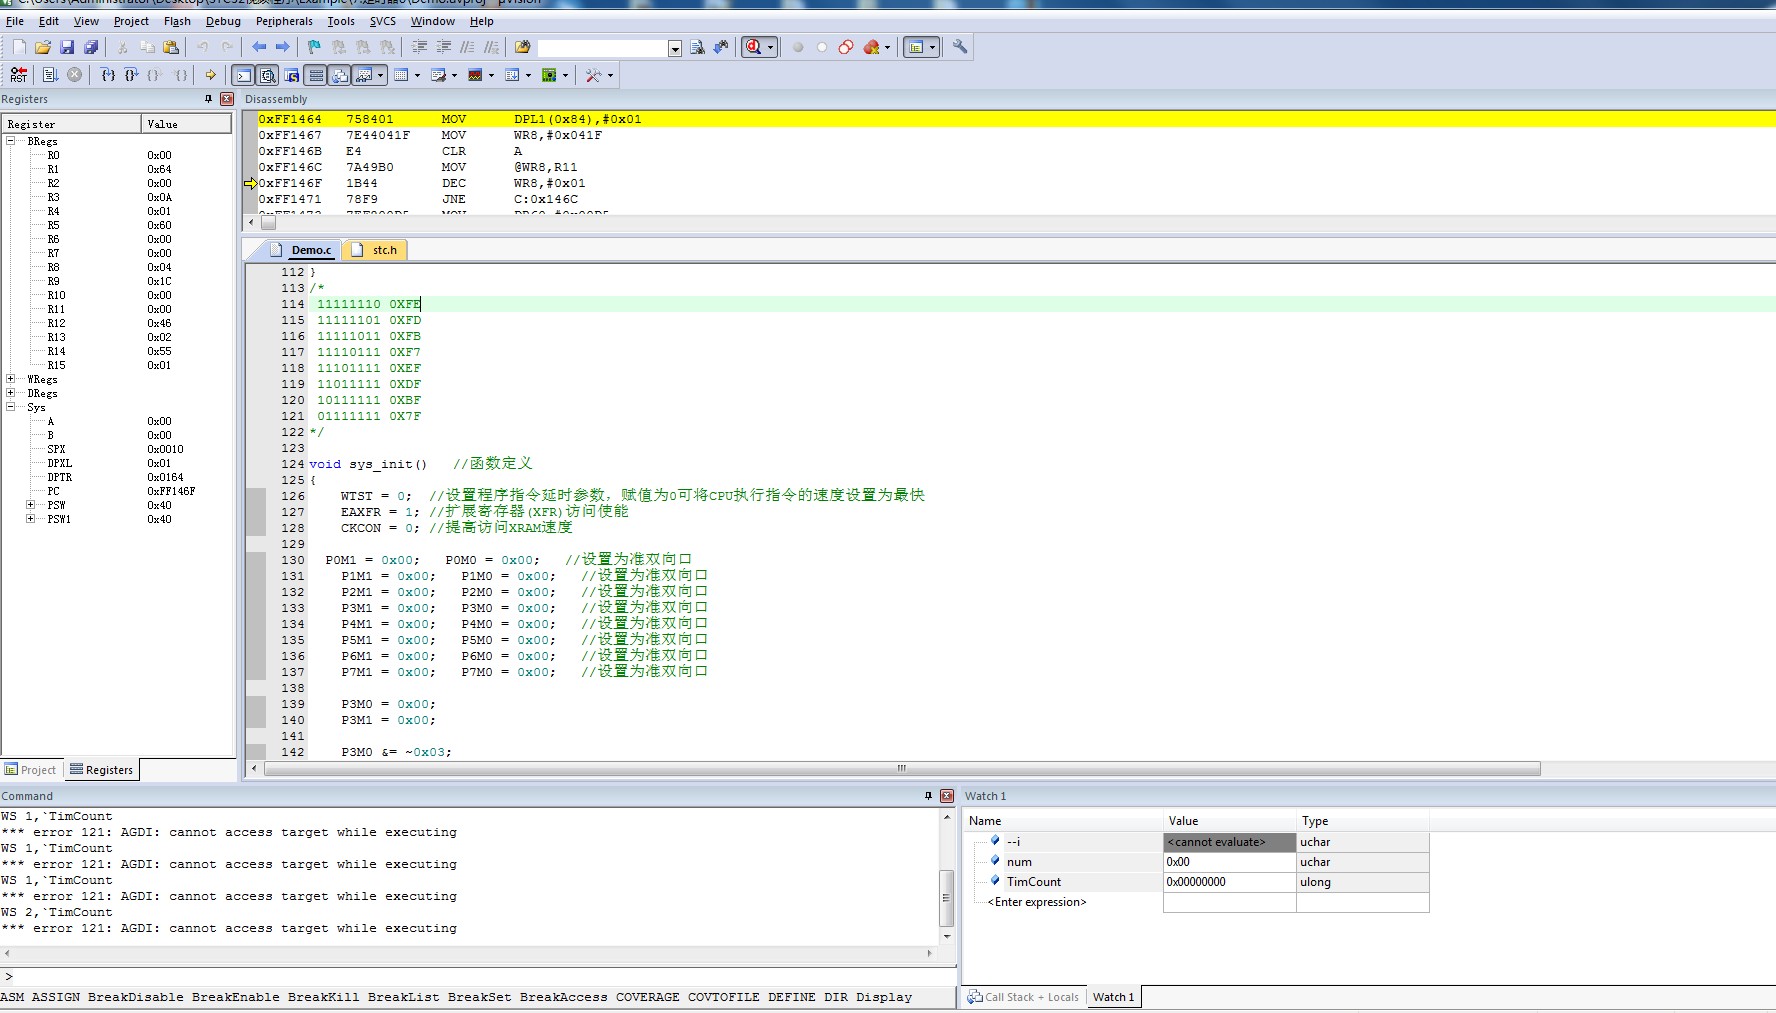Start/stop debug session icon
The image size is (1776, 1013).
(x=753, y=47)
